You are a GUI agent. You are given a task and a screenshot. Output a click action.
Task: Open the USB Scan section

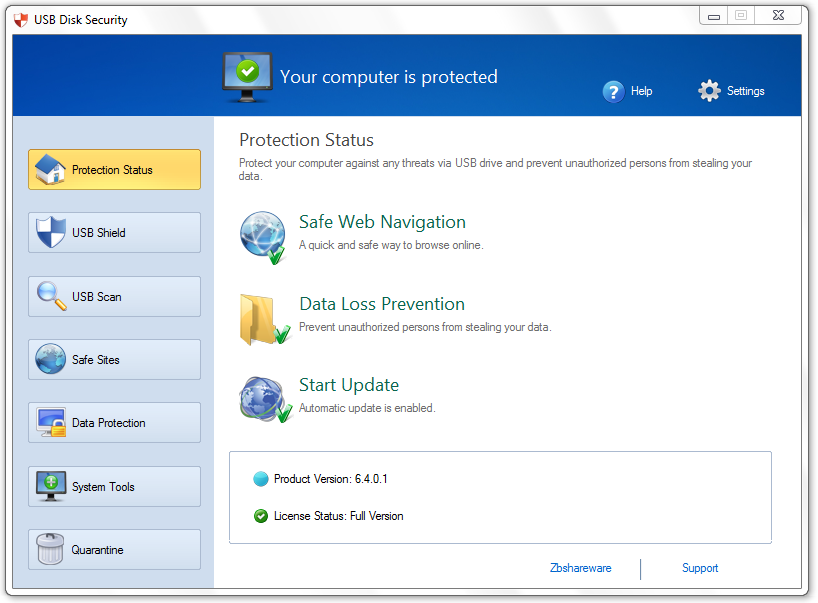pos(114,296)
